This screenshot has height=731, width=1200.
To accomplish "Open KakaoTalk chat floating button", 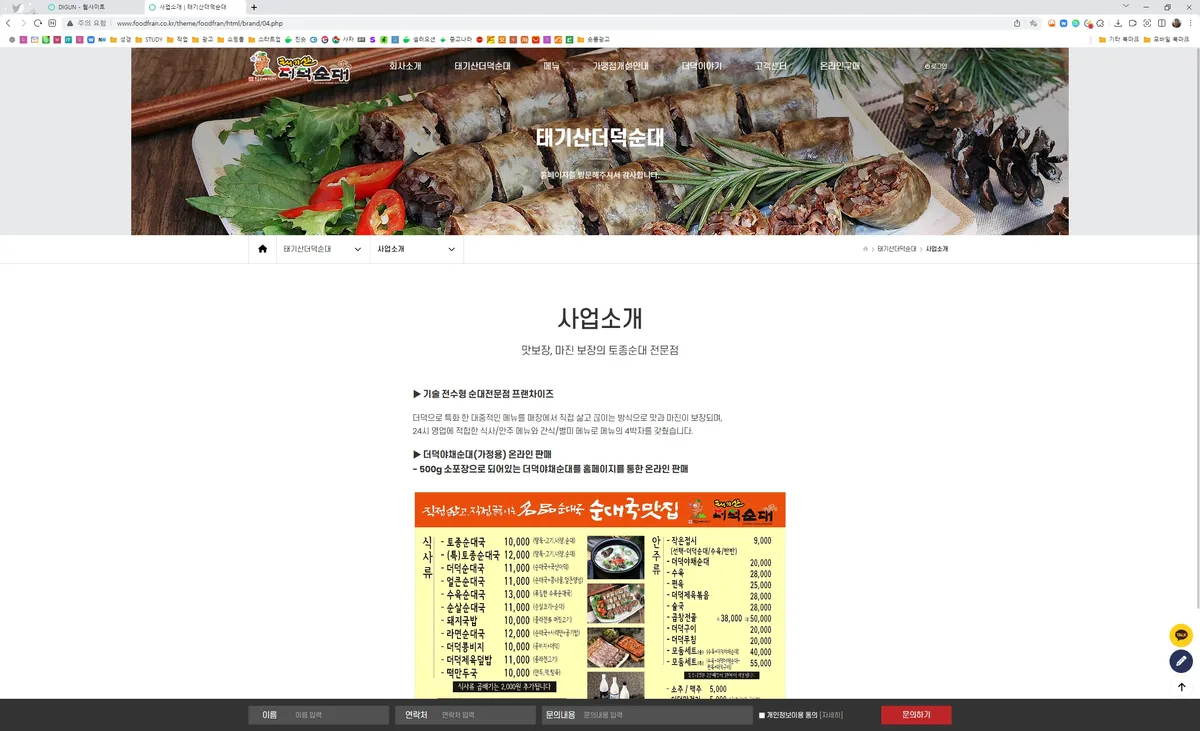I will click(x=1181, y=635).
